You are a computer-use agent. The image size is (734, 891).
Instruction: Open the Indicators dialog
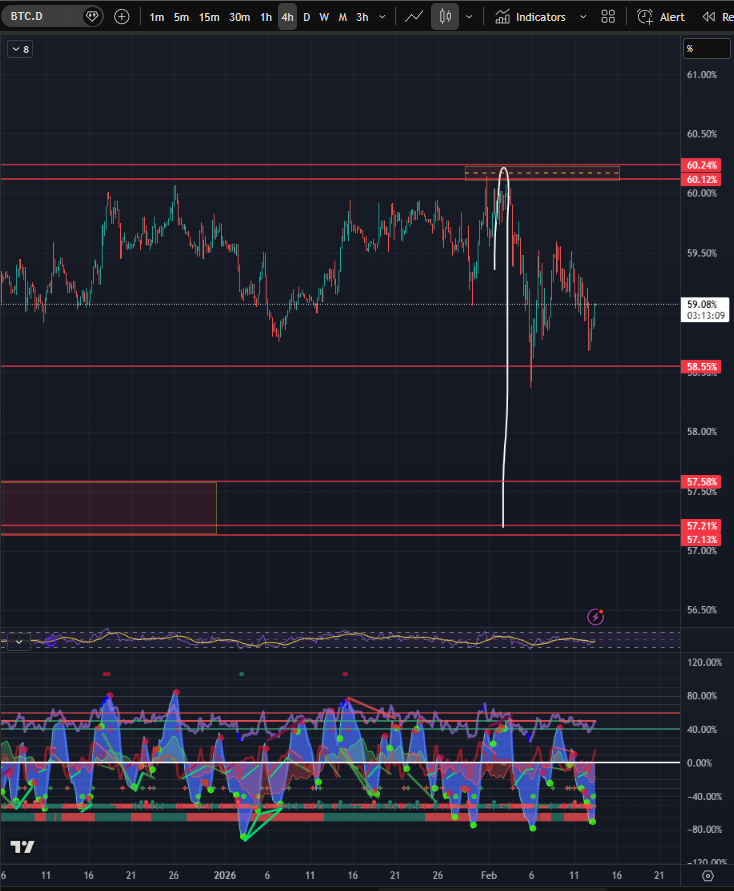[531, 17]
